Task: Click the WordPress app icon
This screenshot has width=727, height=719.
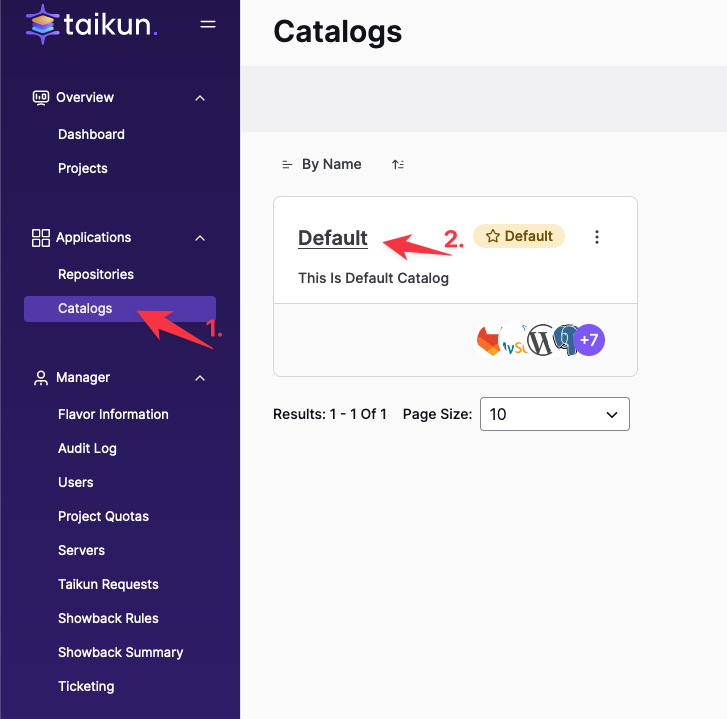Action: [540, 340]
